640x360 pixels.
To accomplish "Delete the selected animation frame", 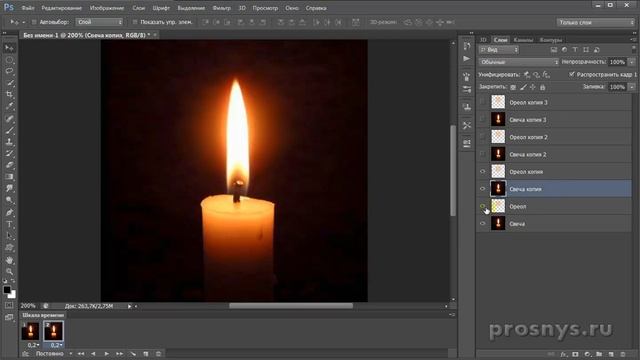I will (x=159, y=353).
